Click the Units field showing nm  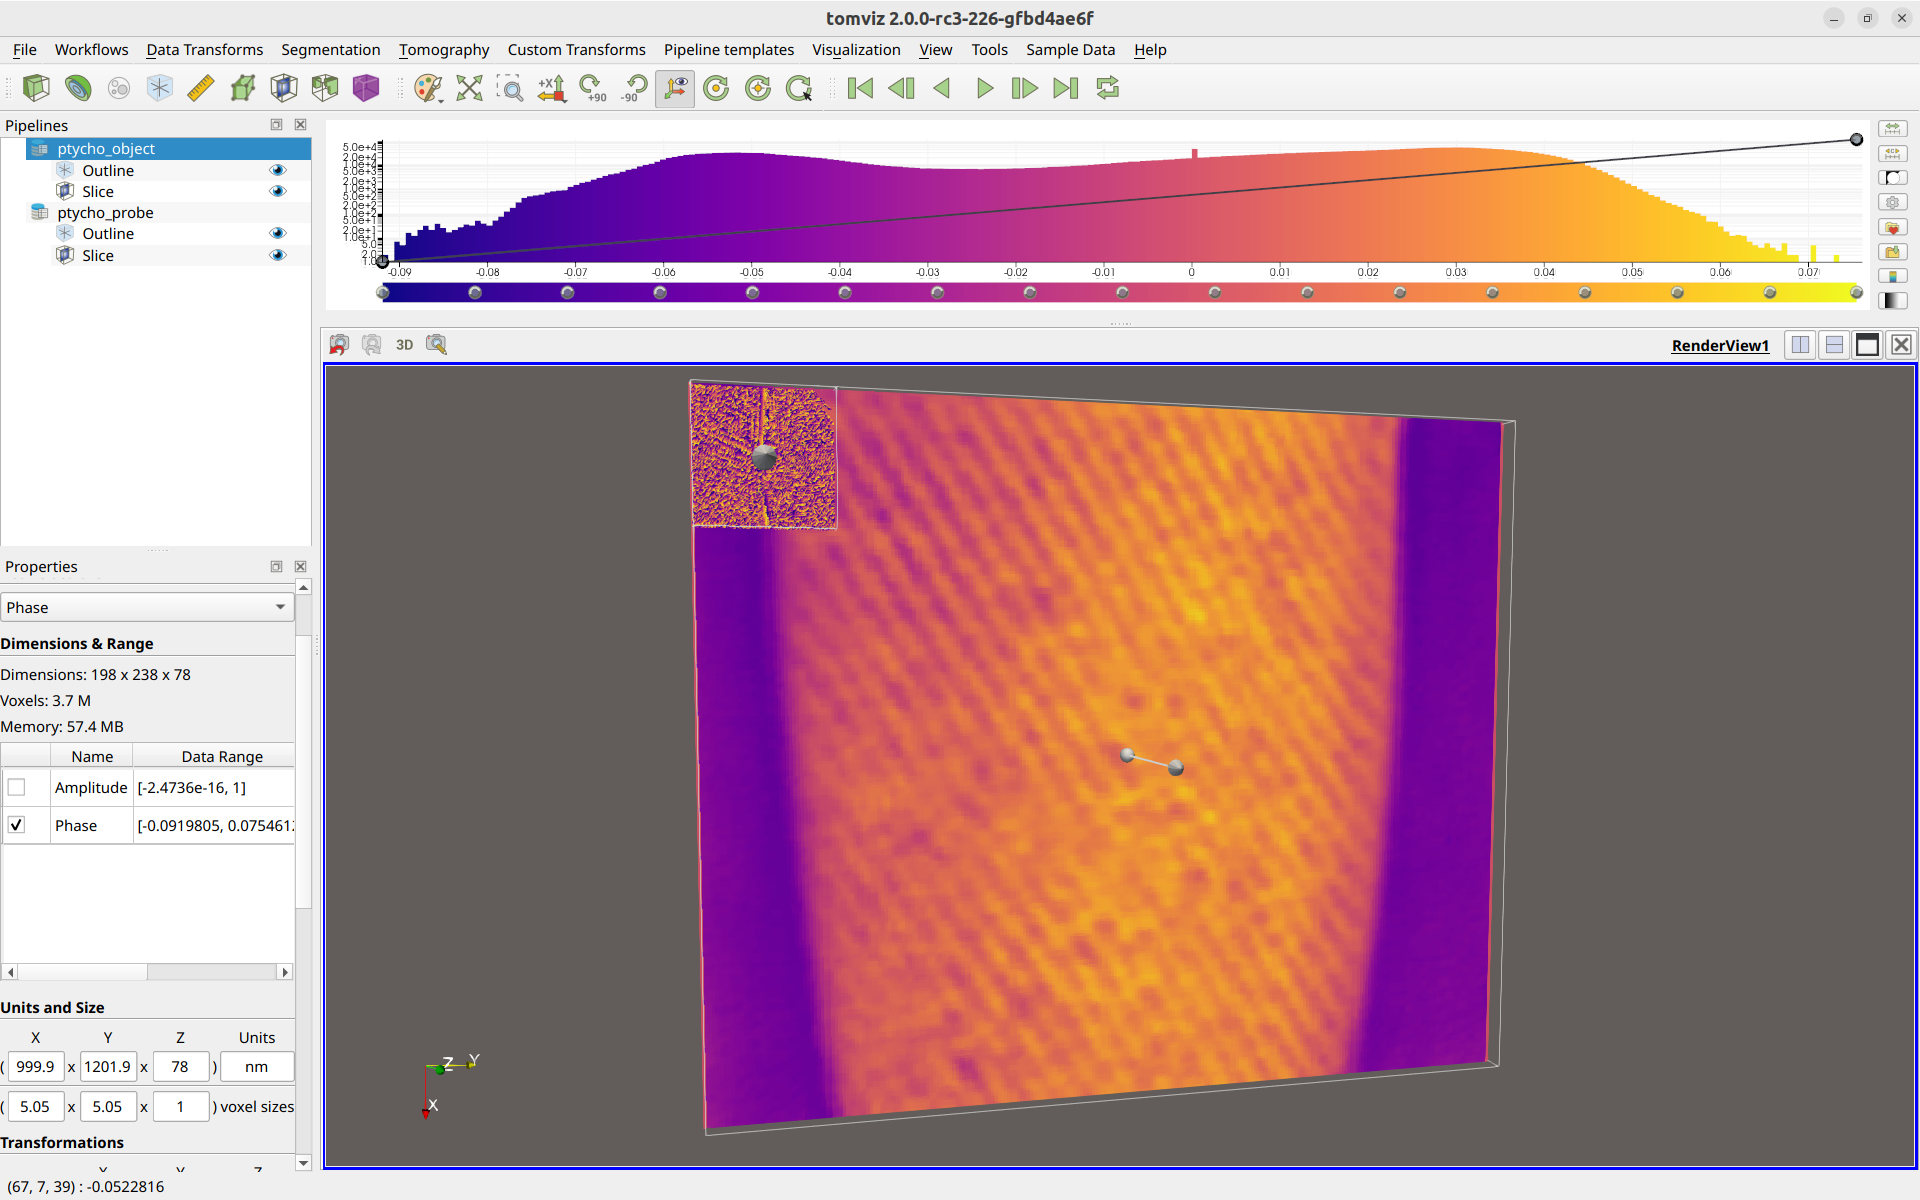click(x=257, y=1067)
